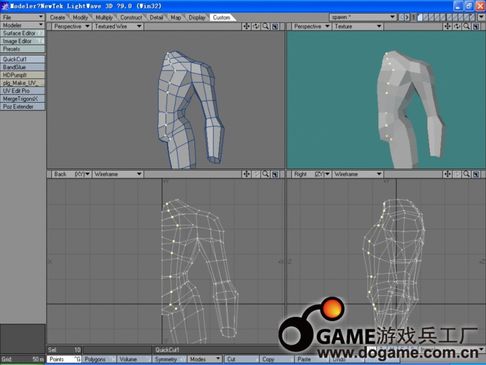Image resolution: width=486 pixels, height=365 pixels.
Task: Open the spawn object selection dropdown
Action: (363, 17)
